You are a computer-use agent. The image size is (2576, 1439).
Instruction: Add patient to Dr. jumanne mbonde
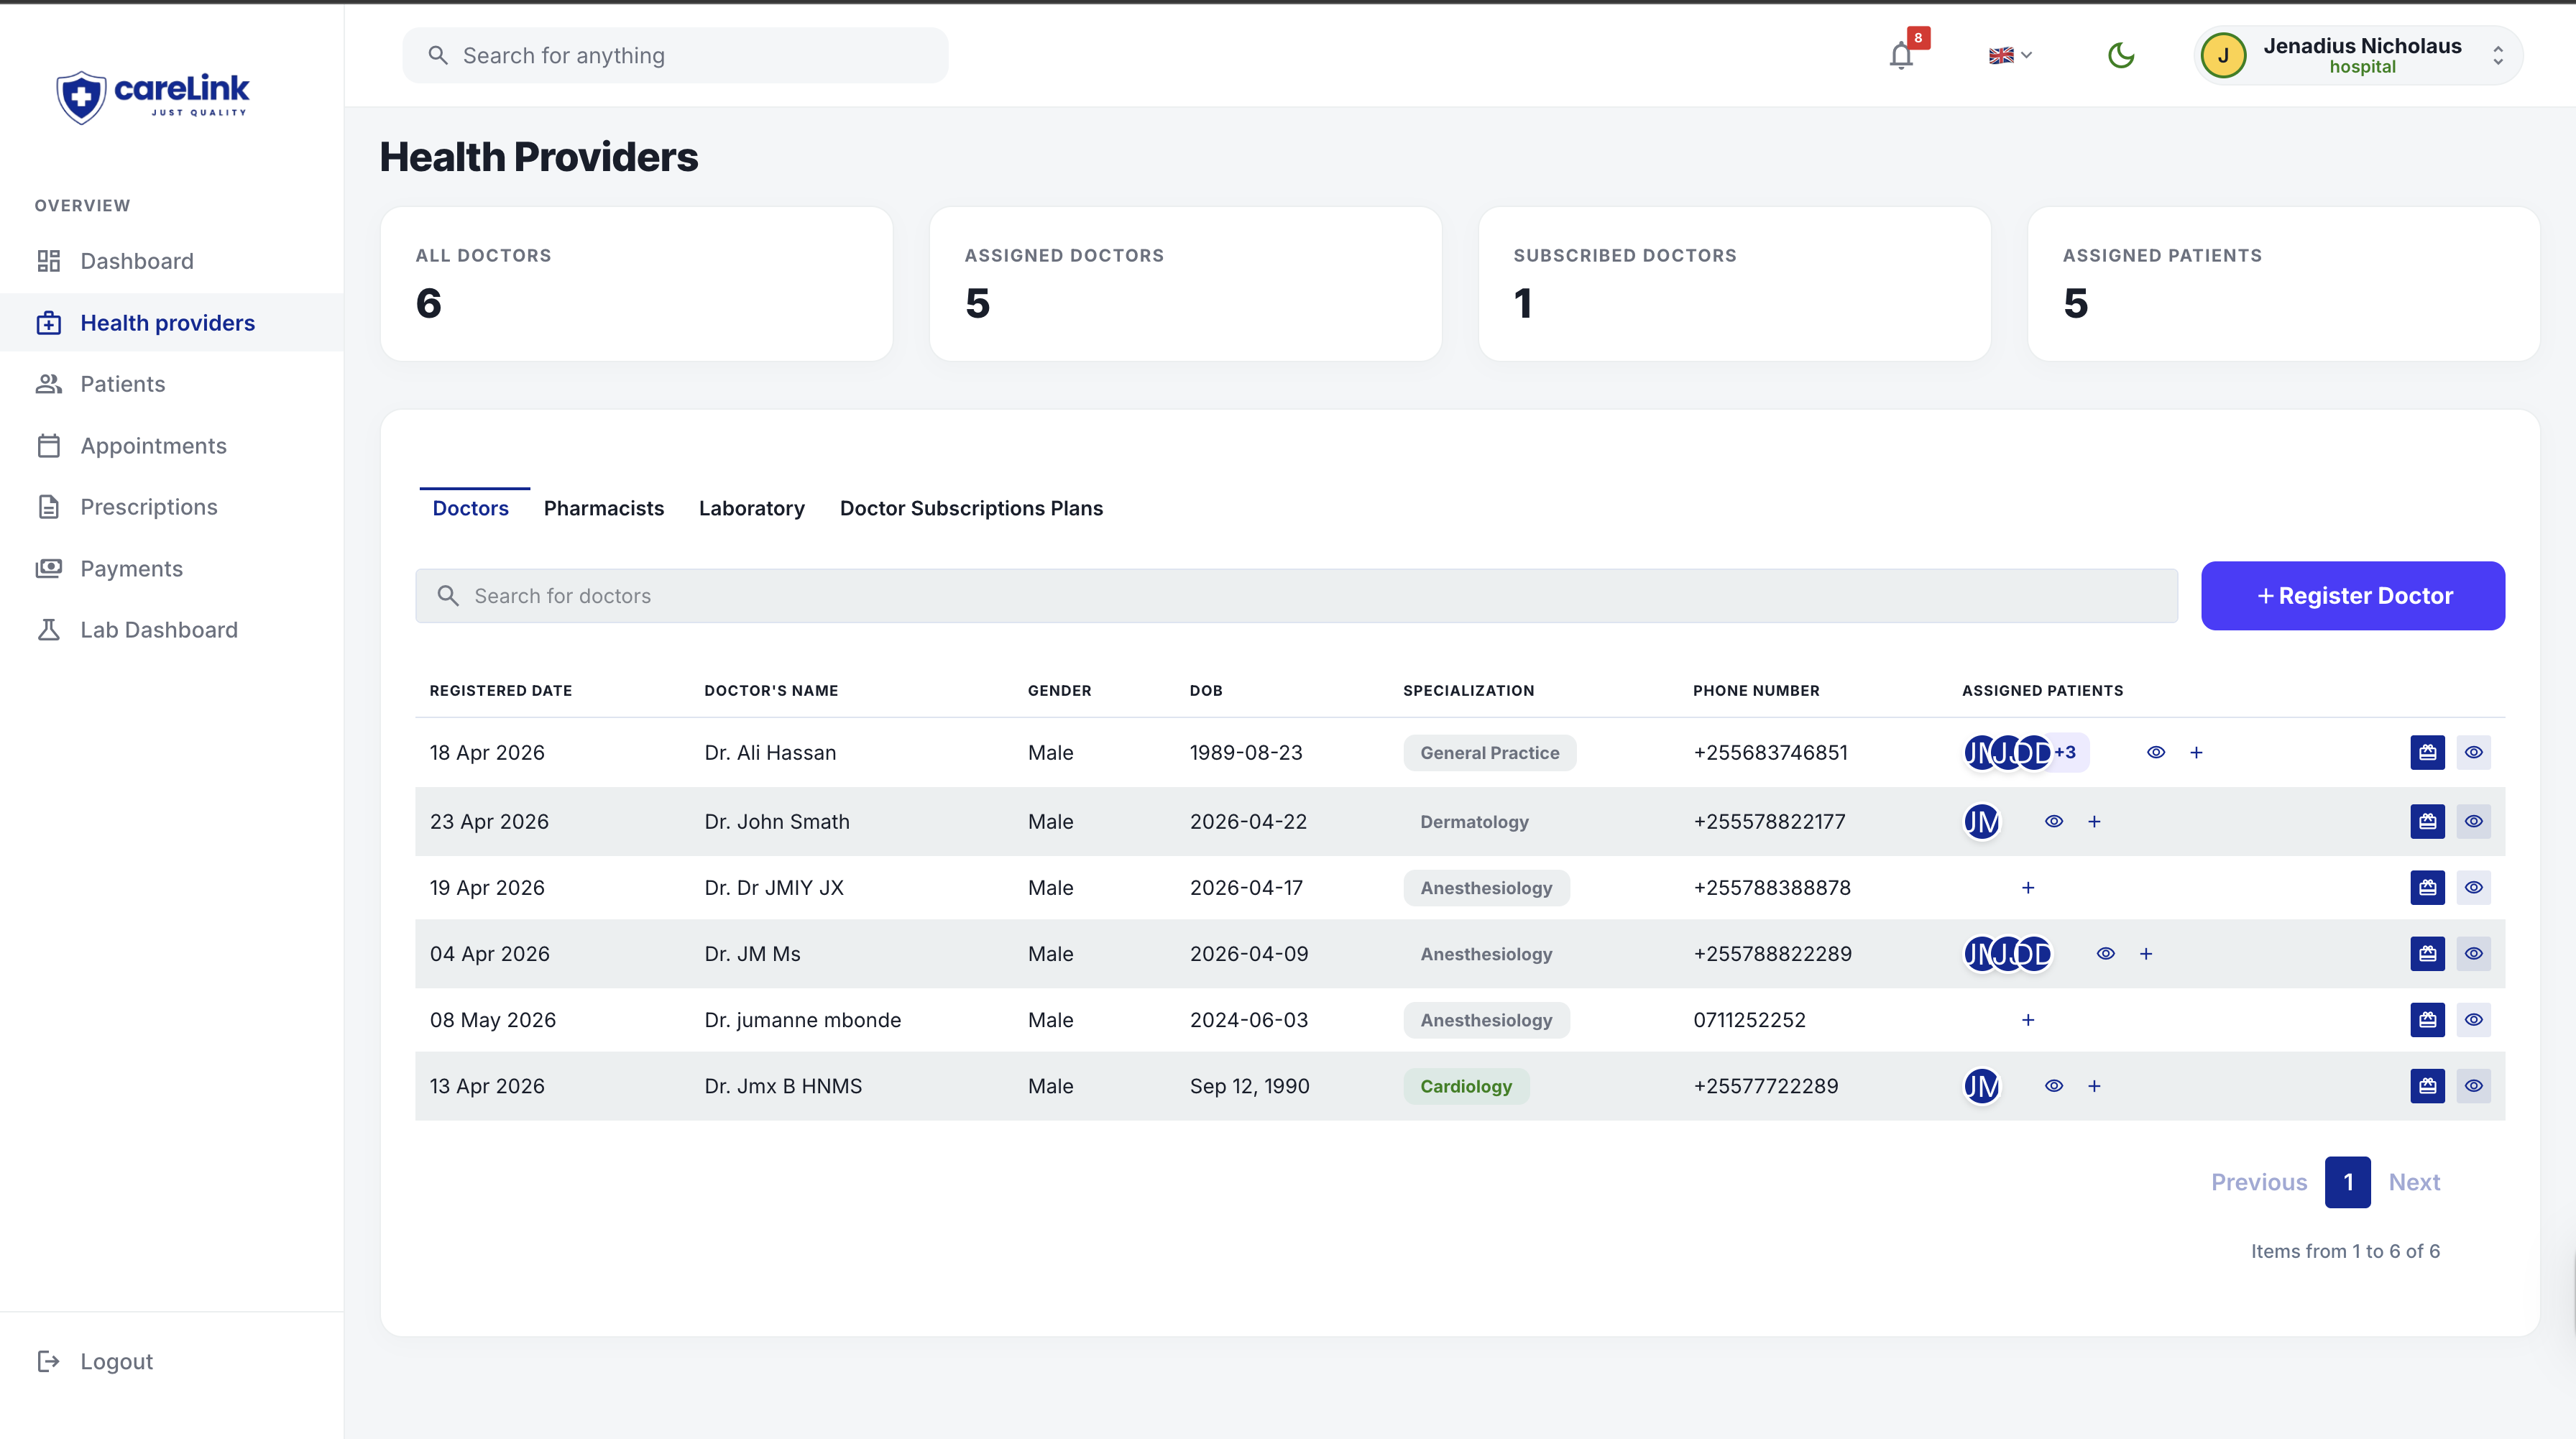pyautogui.click(x=2028, y=1020)
